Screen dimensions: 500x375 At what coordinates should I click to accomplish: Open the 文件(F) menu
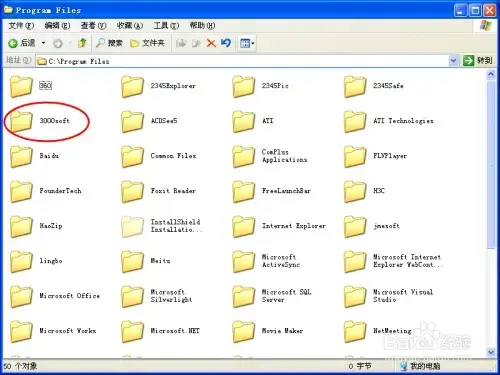pyautogui.click(x=21, y=26)
